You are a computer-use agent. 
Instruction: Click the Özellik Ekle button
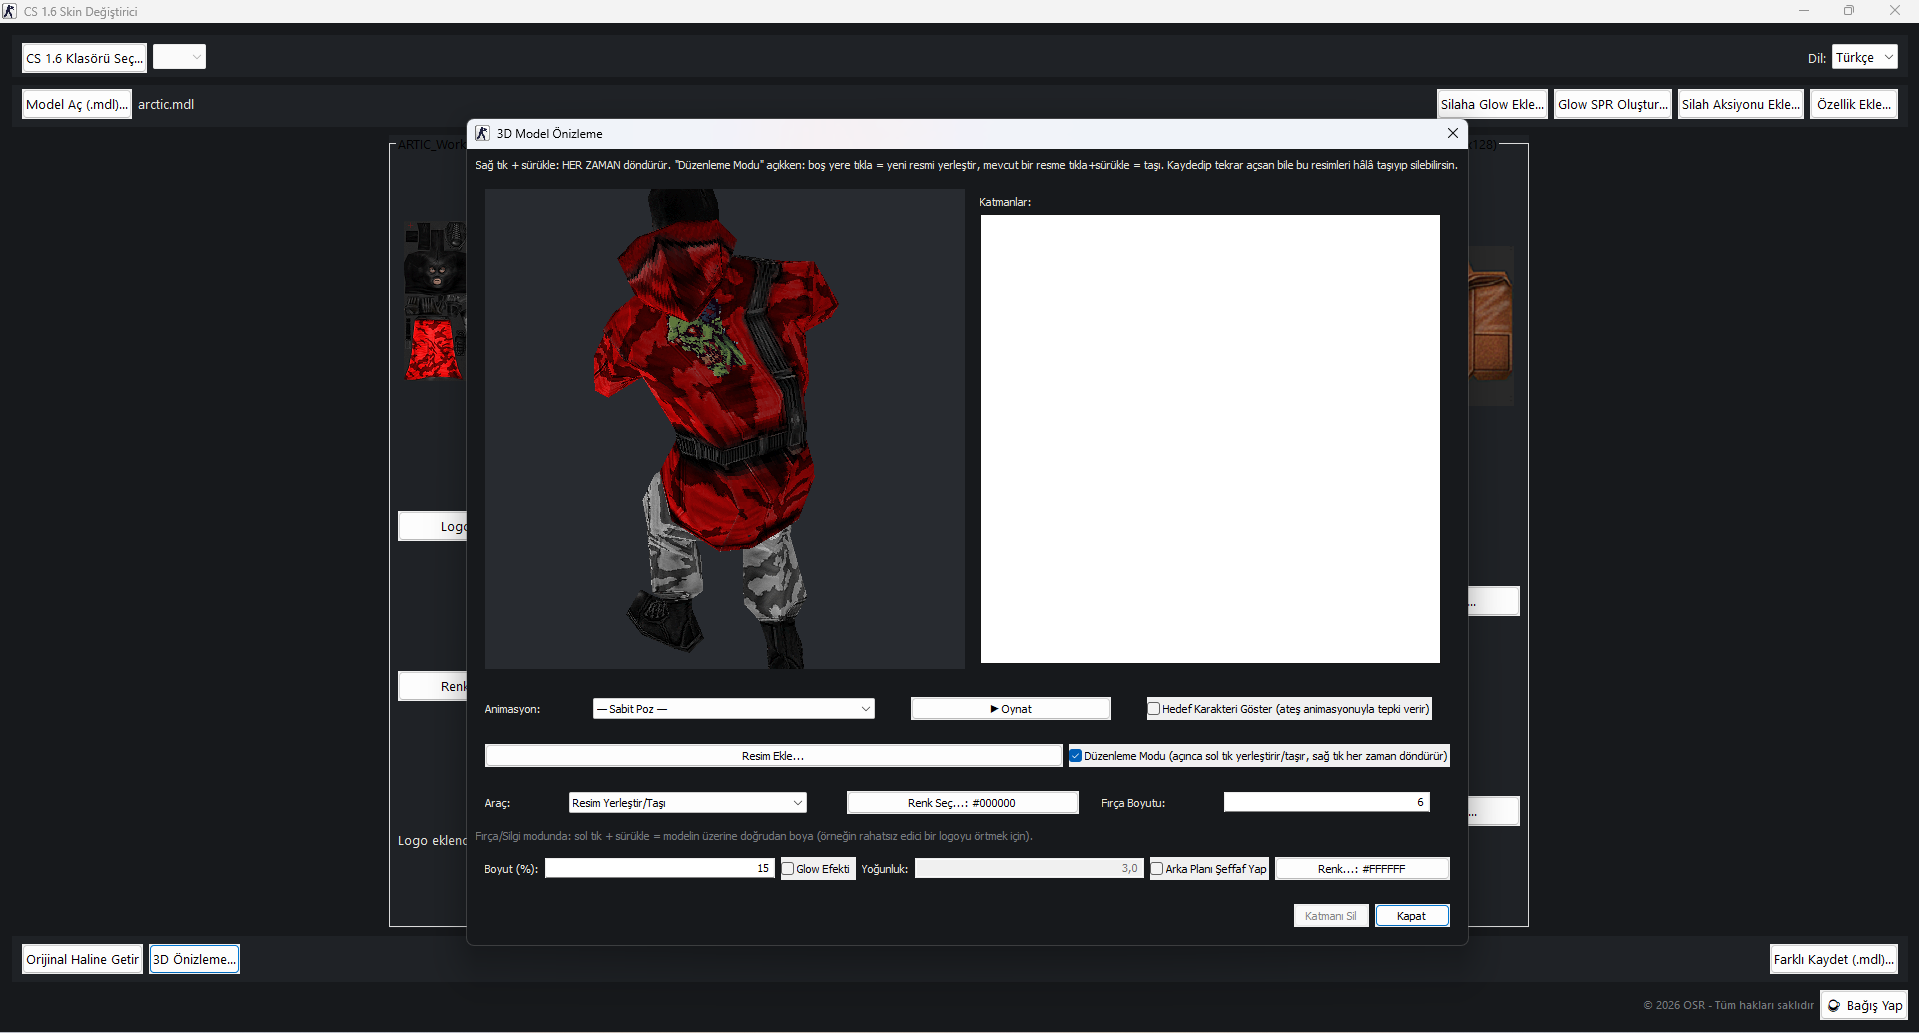click(1853, 104)
